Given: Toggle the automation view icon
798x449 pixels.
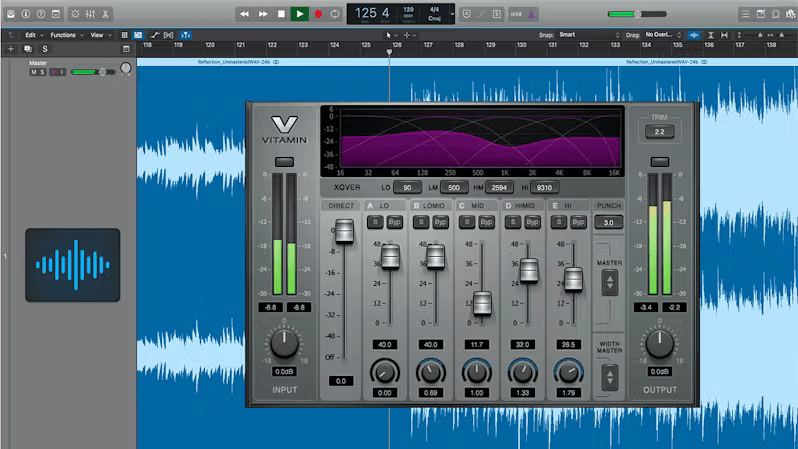Looking at the screenshot, I should click(x=155, y=35).
